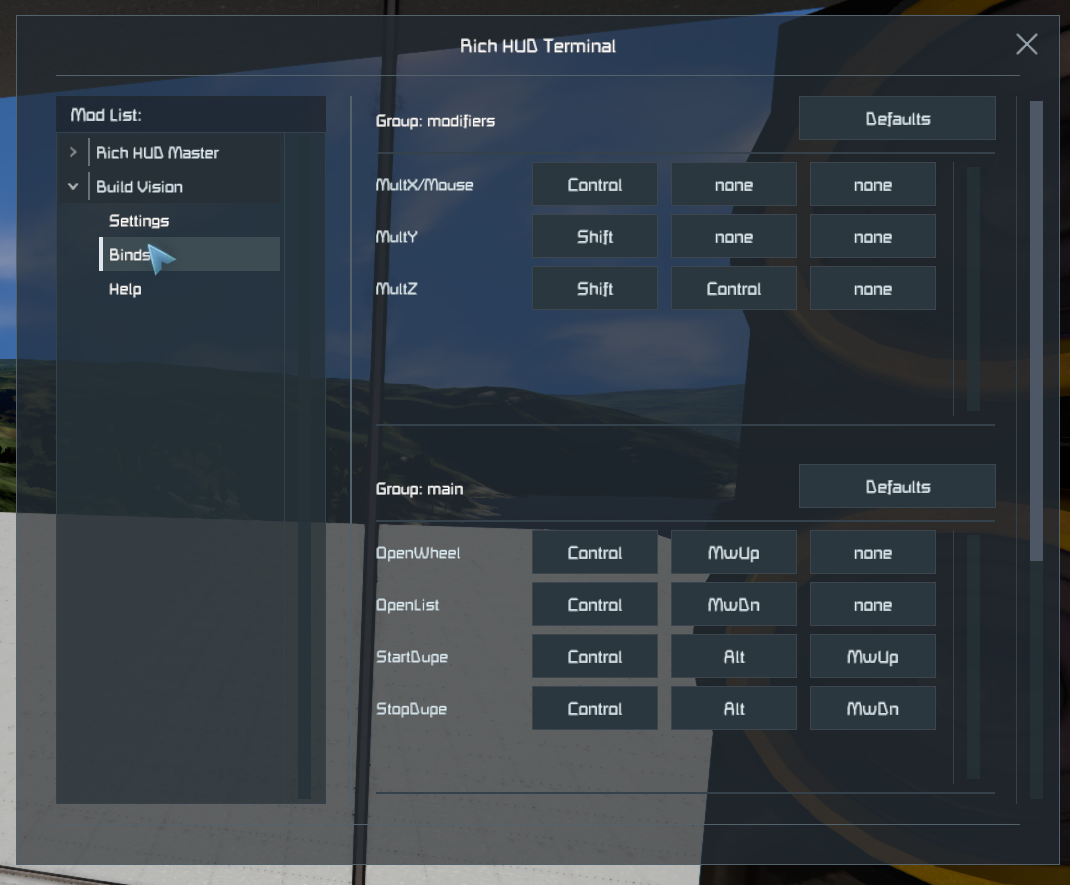Change OpenList MwDn bind

click(x=734, y=604)
